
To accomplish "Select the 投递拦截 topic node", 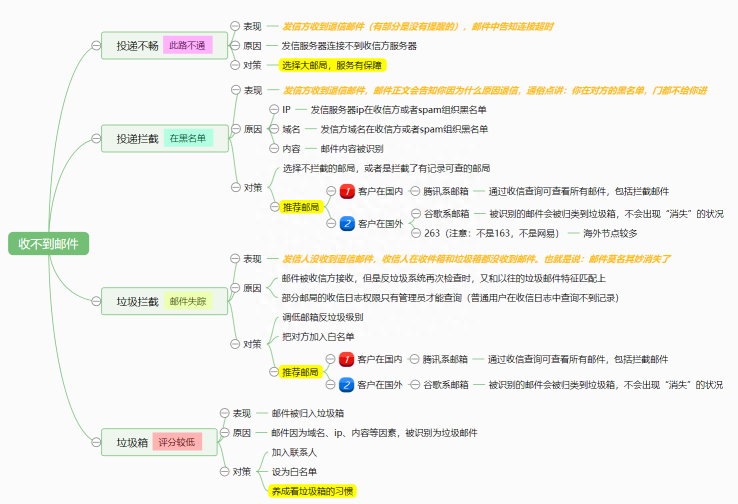I will click(164, 138).
